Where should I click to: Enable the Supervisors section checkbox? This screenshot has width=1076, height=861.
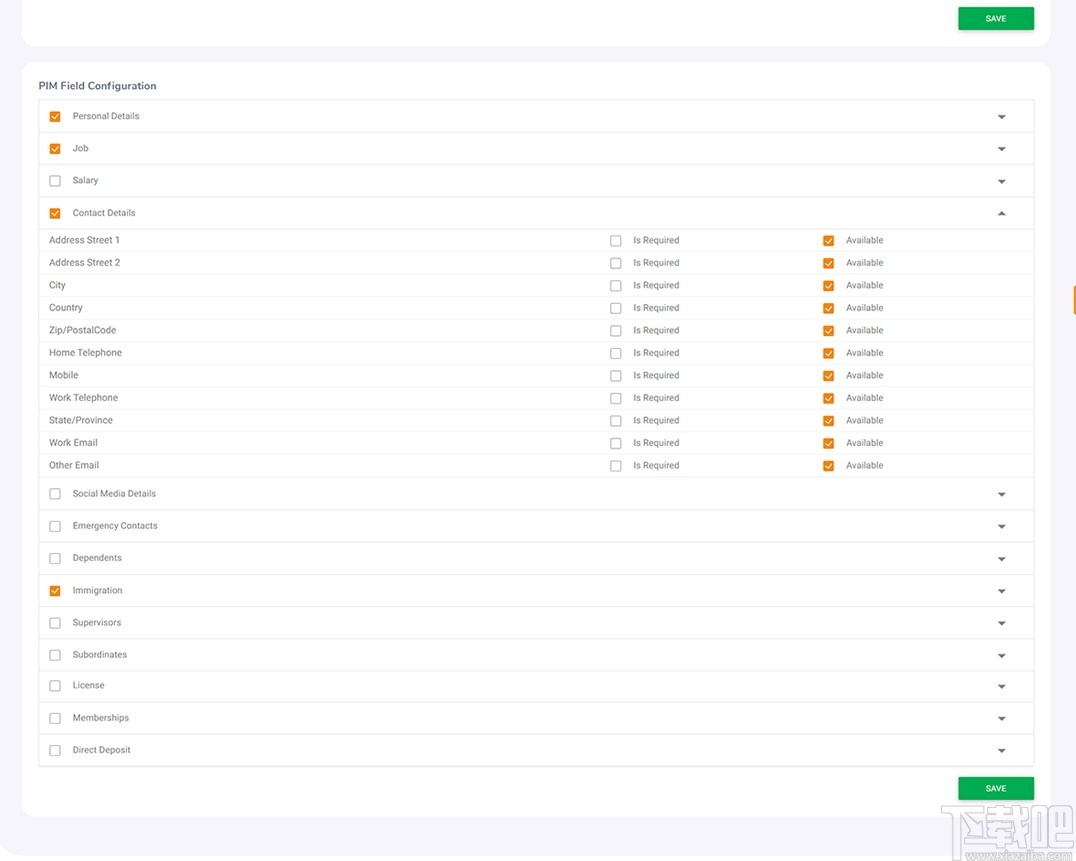[x=55, y=623]
